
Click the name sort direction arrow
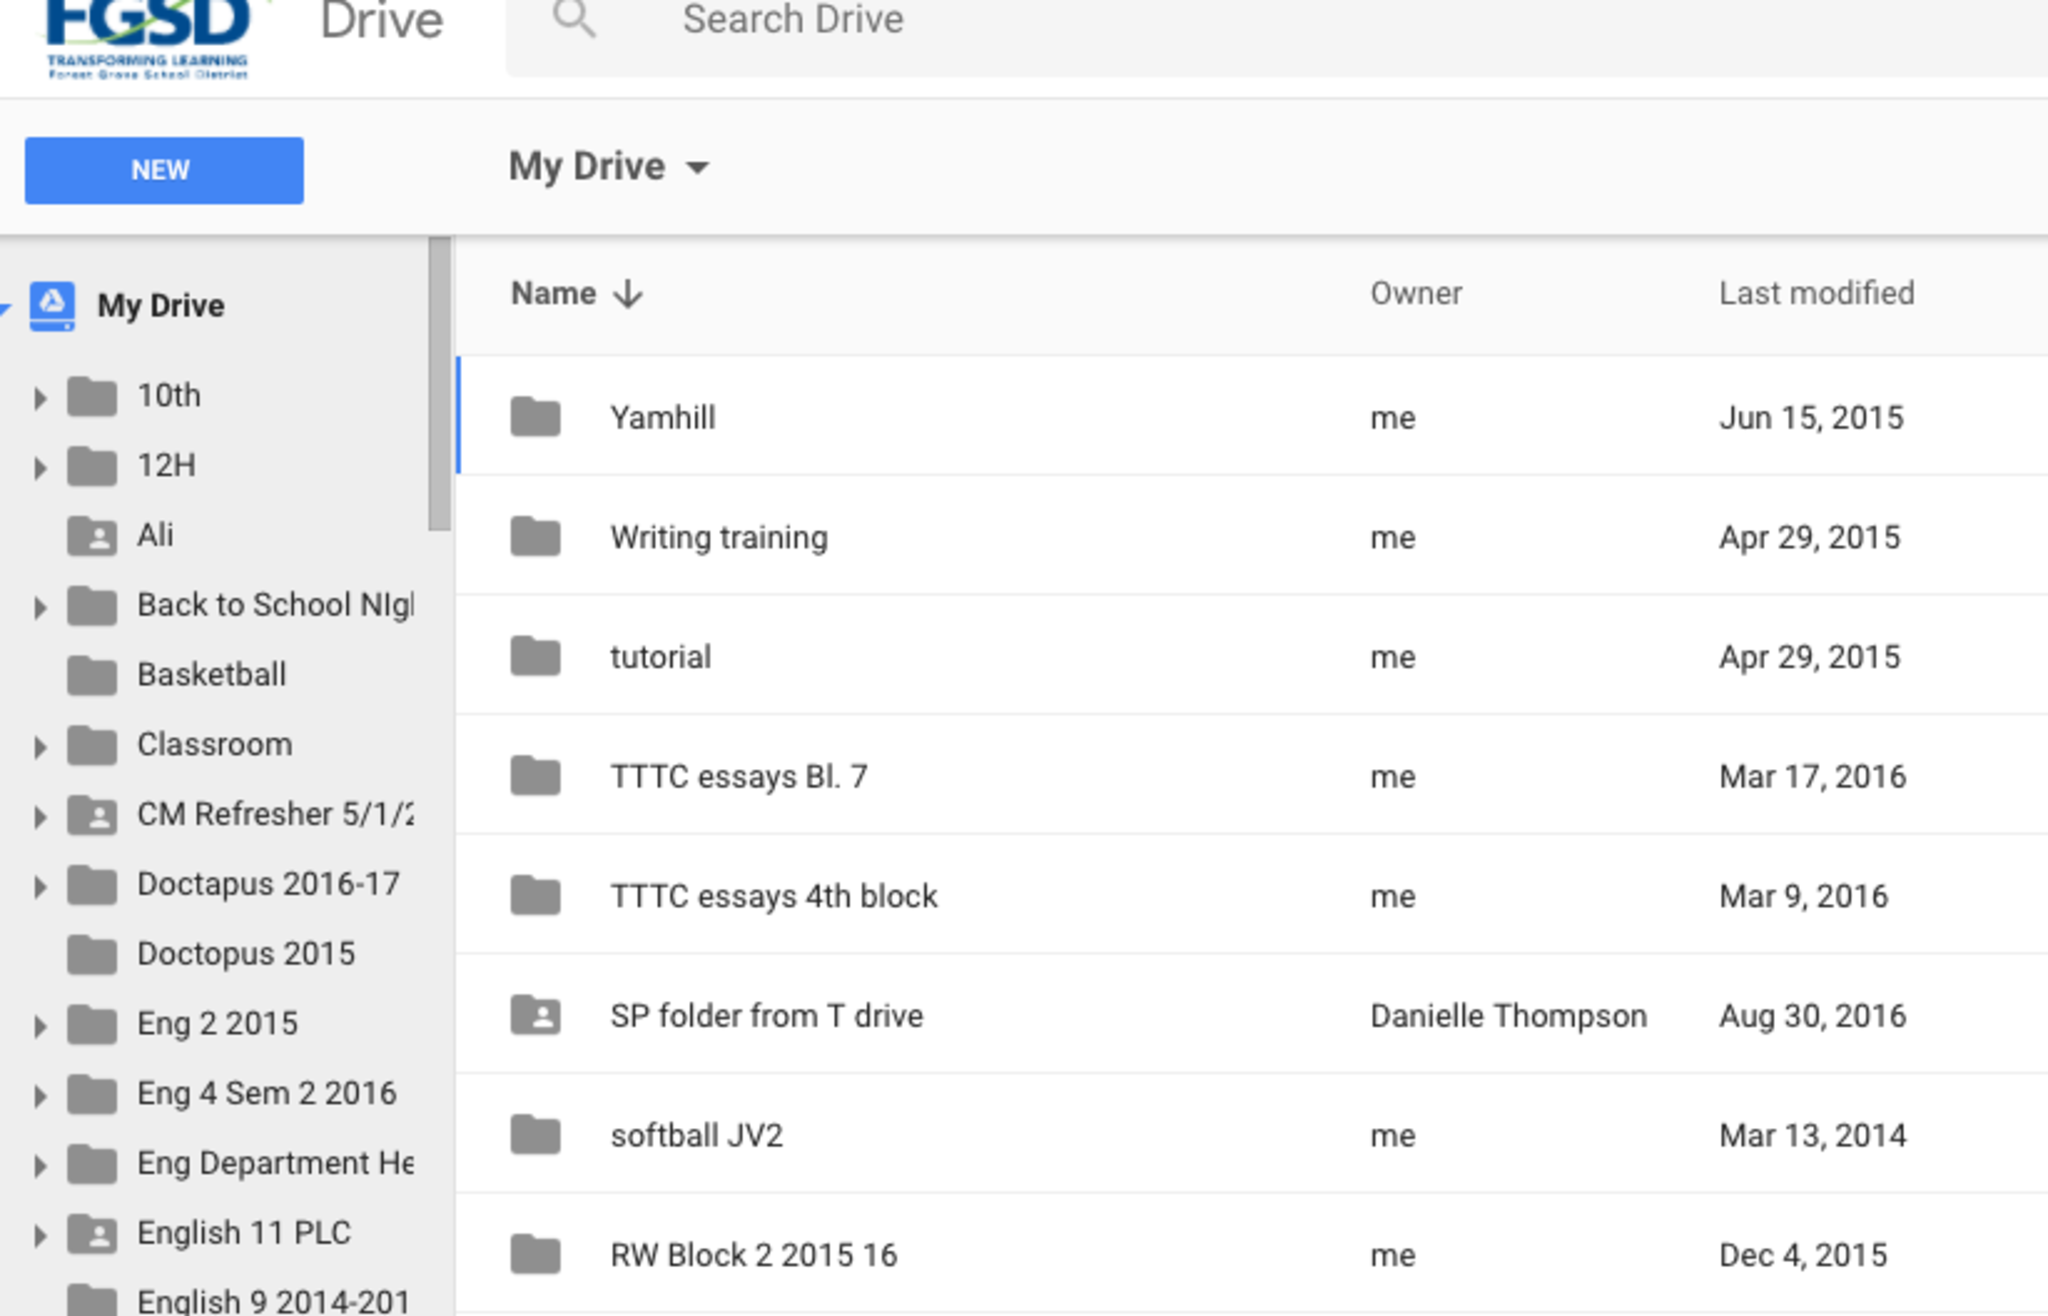tap(628, 294)
